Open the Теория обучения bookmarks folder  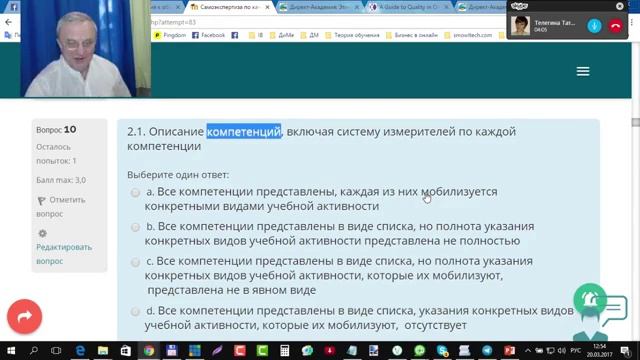pyautogui.click(x=352, y=35)
